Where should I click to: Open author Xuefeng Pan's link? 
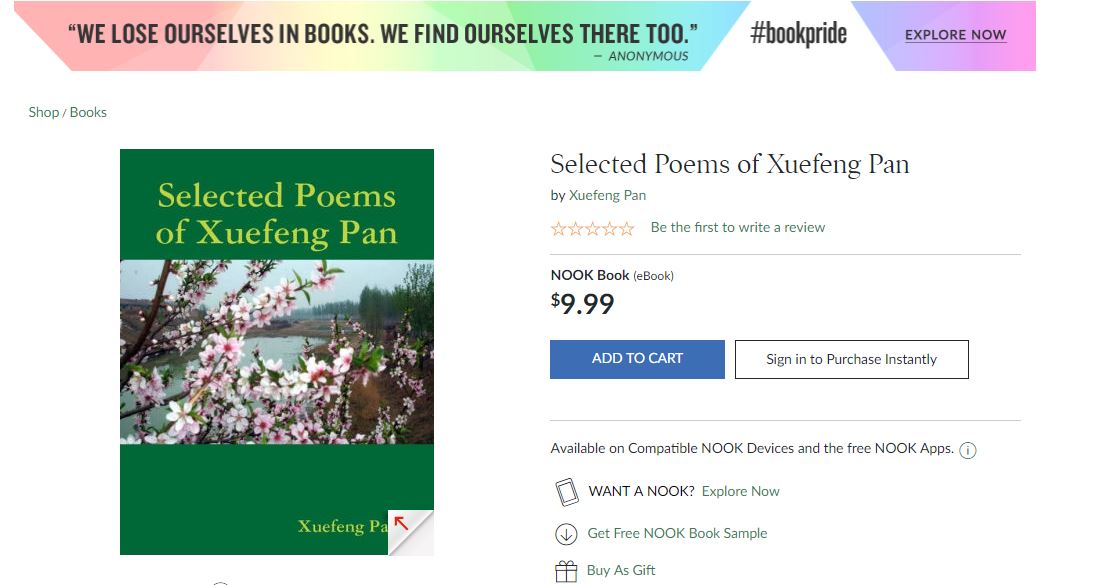coord(607,195)
